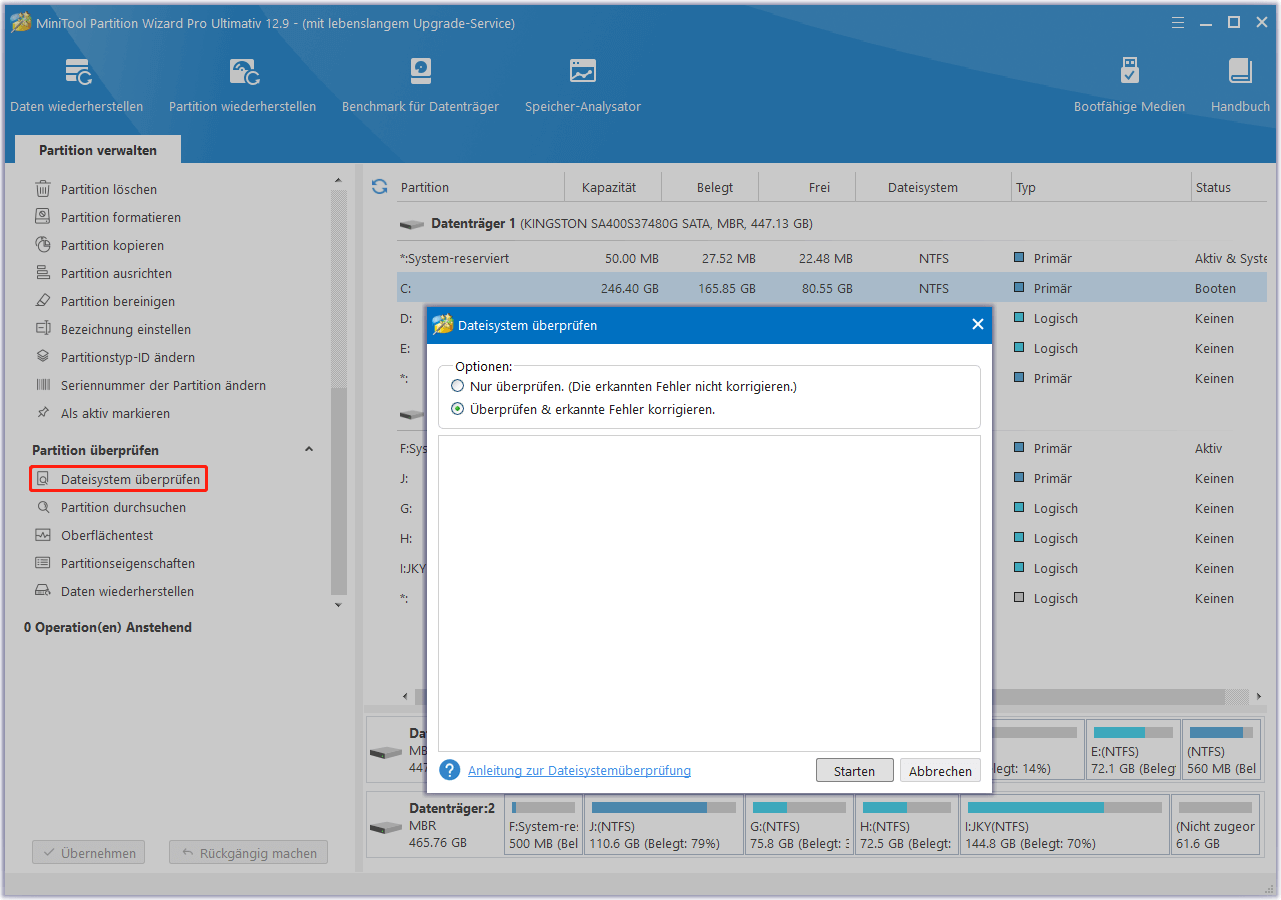Choose Partitionstyp-ID ändern
The image size is (1281, 900).
coord(128,357)
